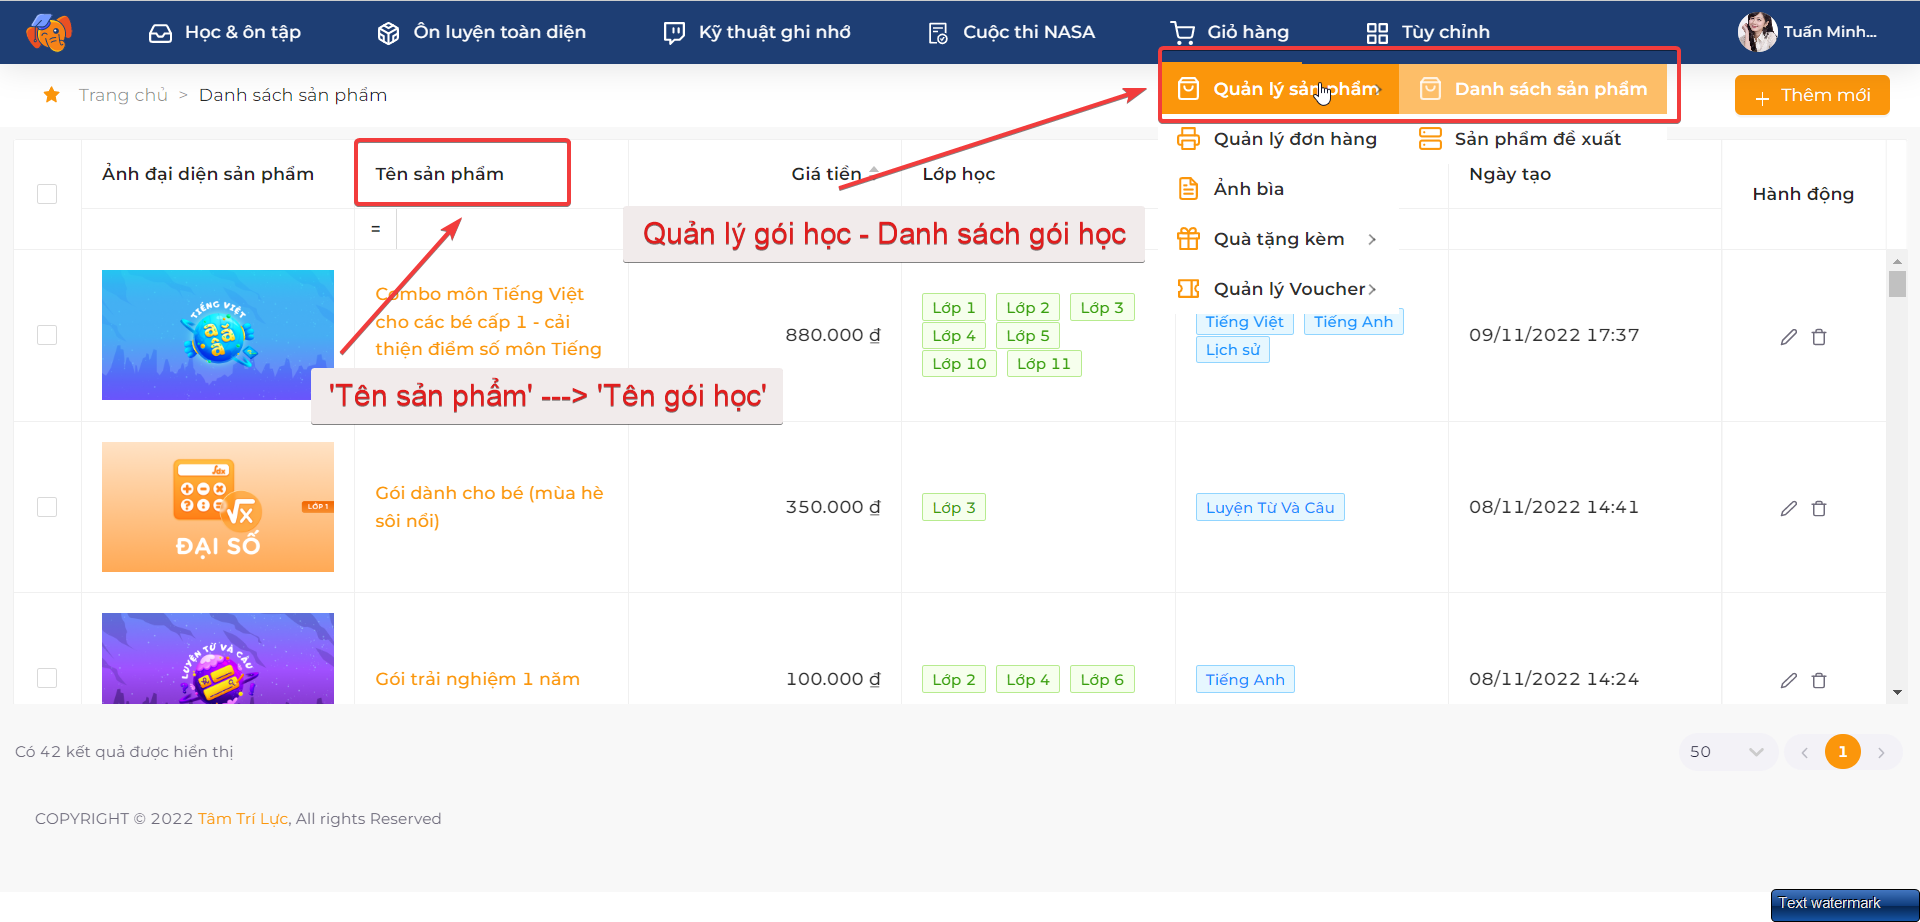Check the Gói dành cho bé row checkbox

tap(47, 507)
